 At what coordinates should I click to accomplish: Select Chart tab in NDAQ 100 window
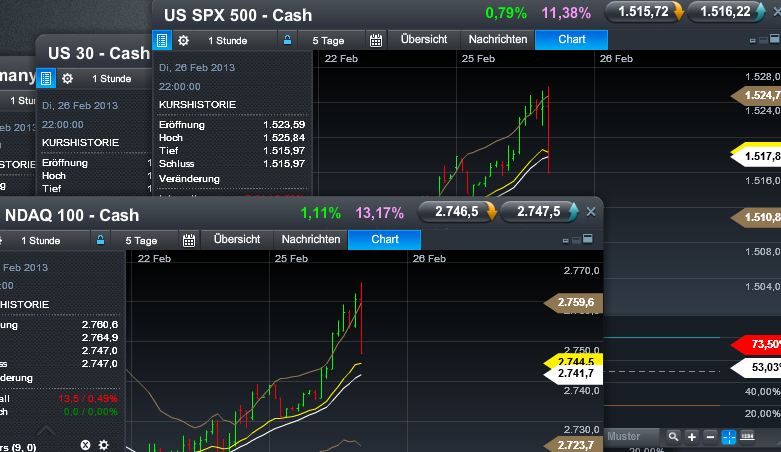(385, 239)
